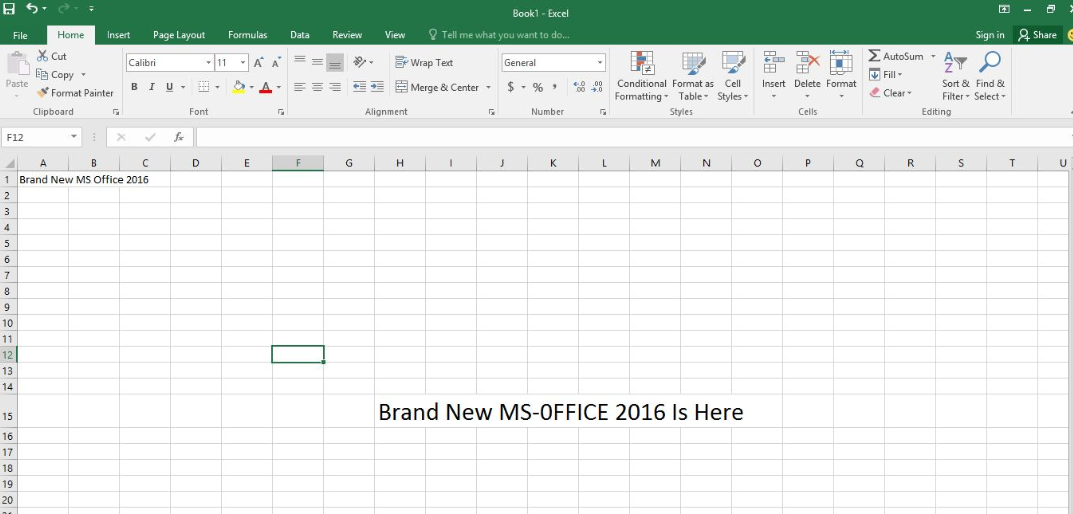Open Sort & Filter menu
Viewport: 1073px width, 514px height.
pyautogui.click(x=955, y=76)
